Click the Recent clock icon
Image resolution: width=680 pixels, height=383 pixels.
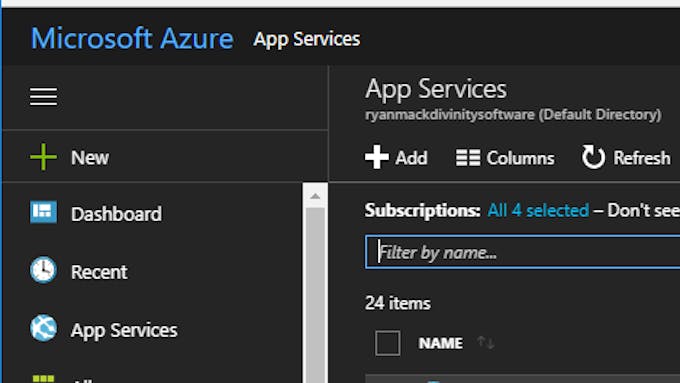43,270
